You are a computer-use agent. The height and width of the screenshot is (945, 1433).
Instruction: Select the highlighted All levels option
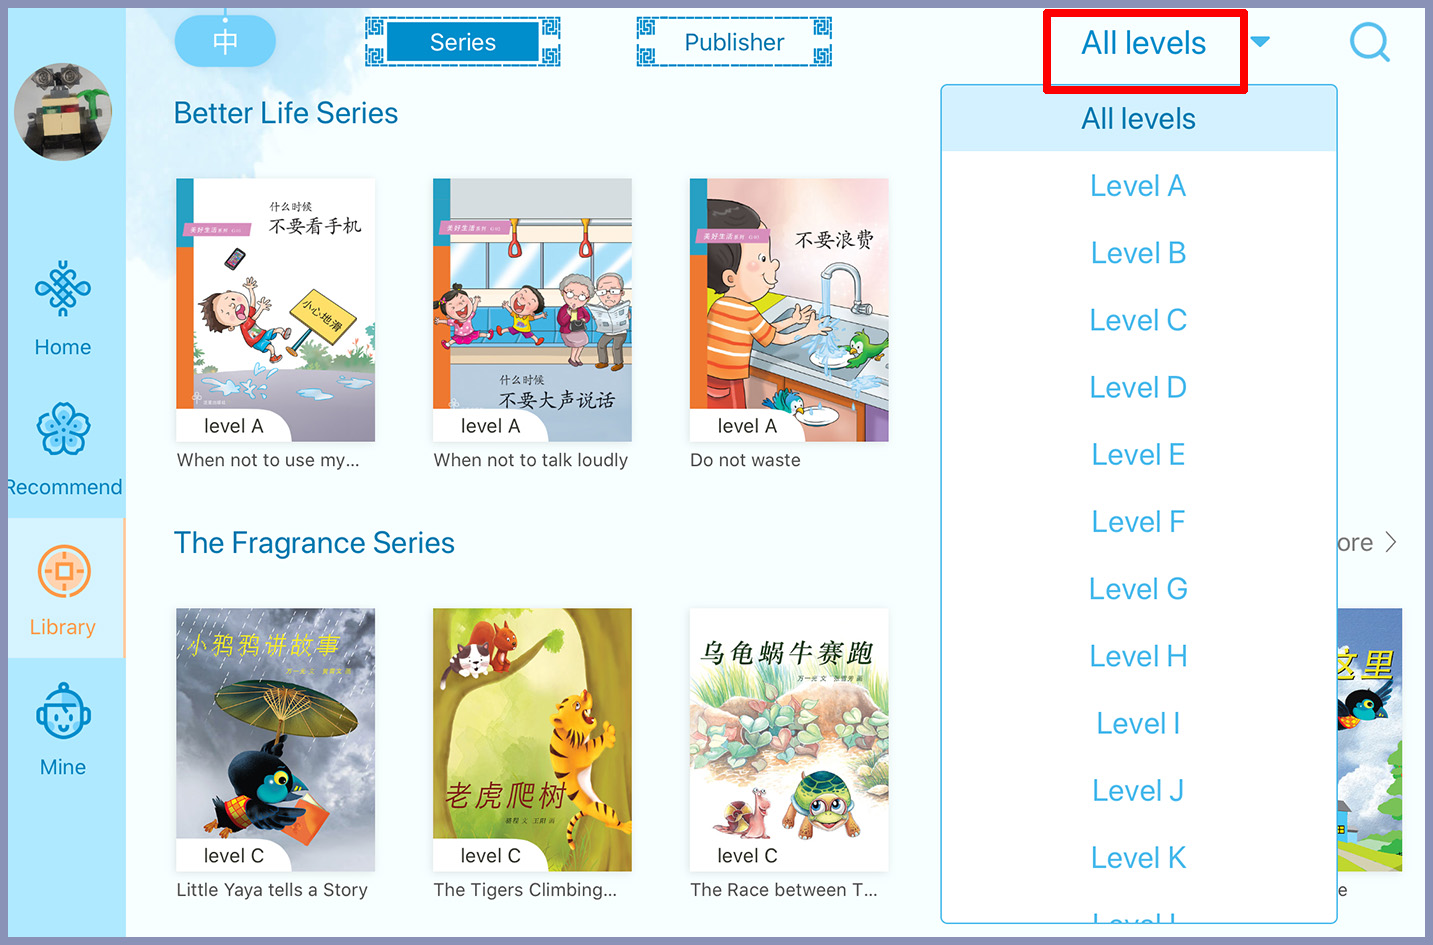[1138, 119]
